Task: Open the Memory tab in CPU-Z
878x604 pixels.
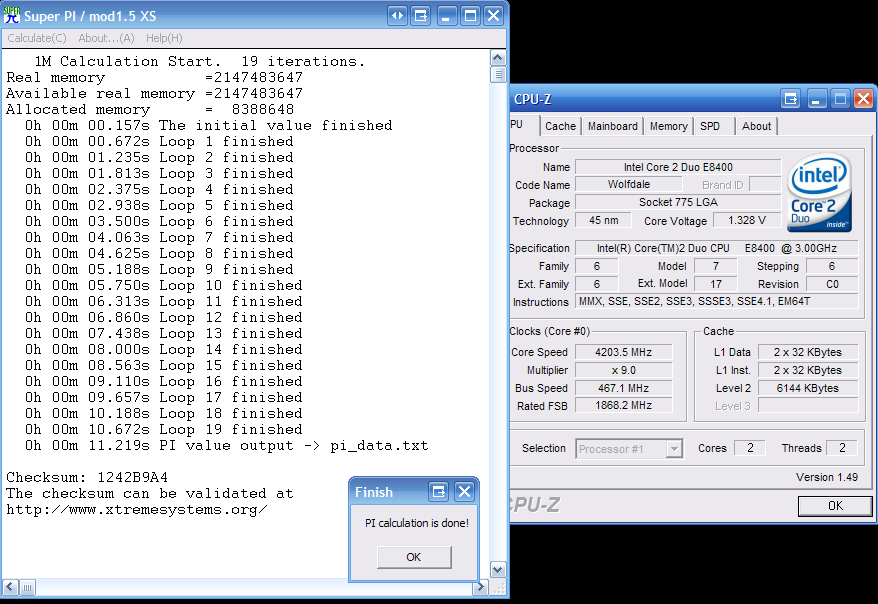Action: (x=669, y=127)
